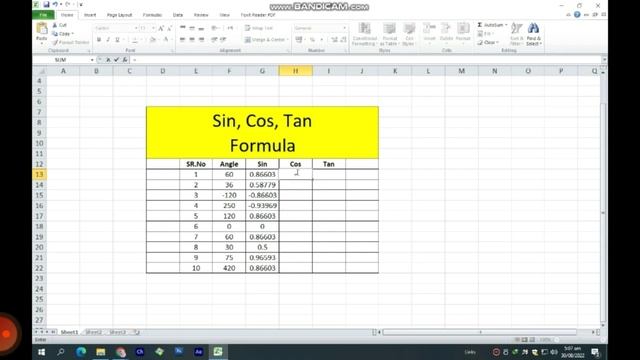Click the formula bar input field
This screenshot has height=360, width=640.
tap(367, 60)
